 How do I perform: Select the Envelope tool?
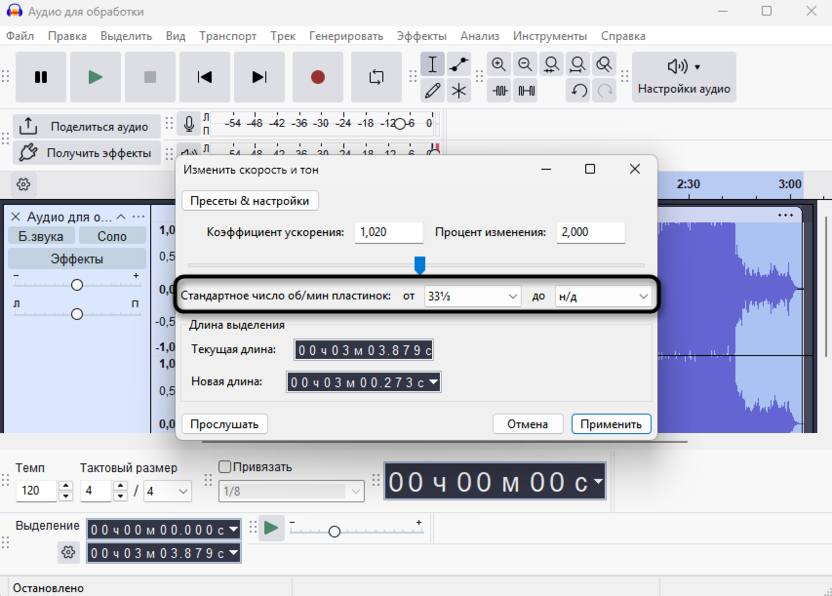click(x=459, y=65)
